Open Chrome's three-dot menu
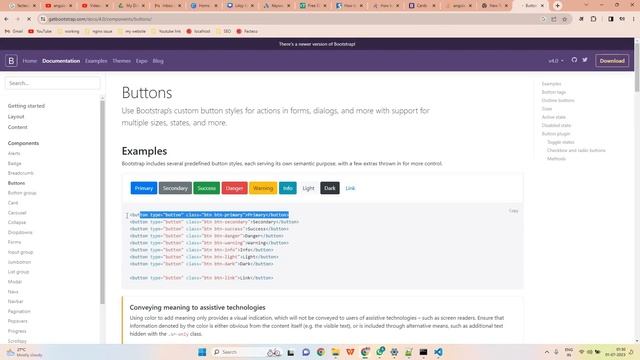This screenshot has height=360, width=640. pyautogui.click(x=633, y=19)
